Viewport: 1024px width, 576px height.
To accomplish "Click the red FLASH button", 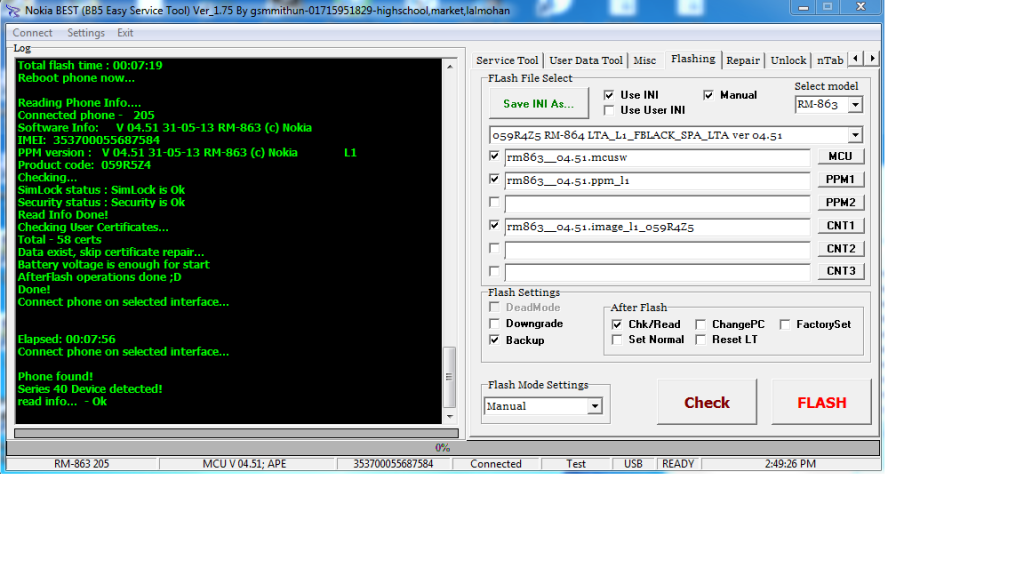I will click(x=821, y=403).
